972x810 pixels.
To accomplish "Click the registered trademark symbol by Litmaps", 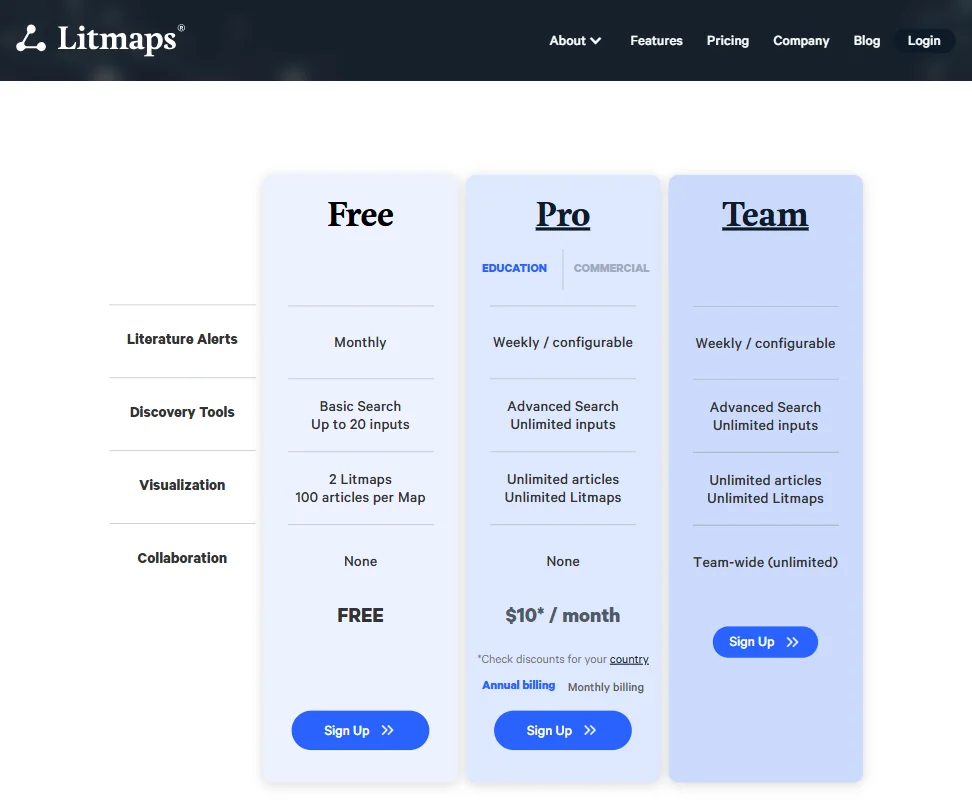I will (x=181, y=28).
